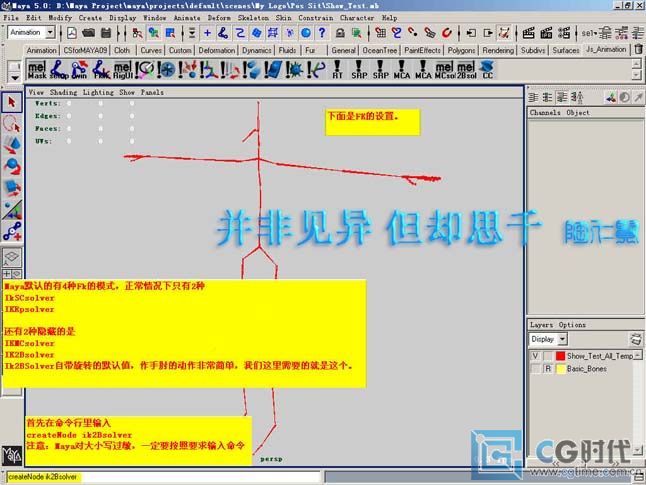Select the arrow Select tool
The image size is (646, 485).
[12, 102]
